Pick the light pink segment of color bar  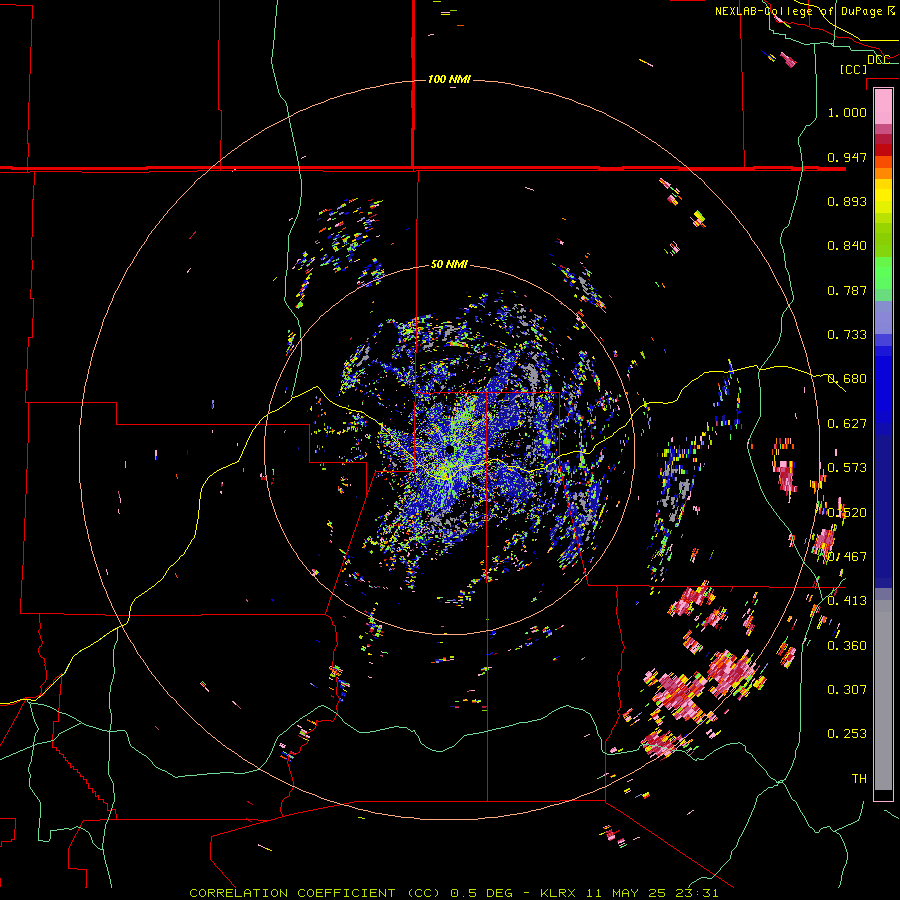click(x=883, y=107)
